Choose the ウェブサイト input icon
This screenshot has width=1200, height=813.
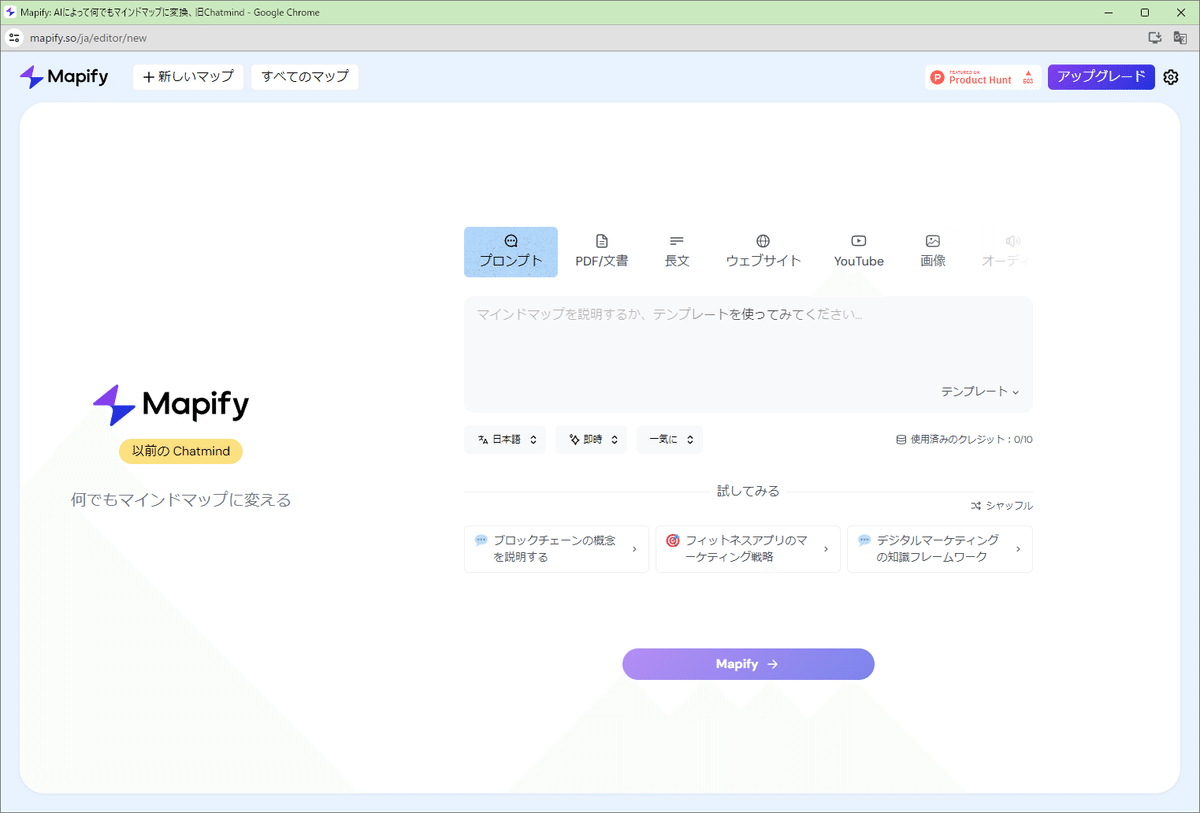(763, 250)
